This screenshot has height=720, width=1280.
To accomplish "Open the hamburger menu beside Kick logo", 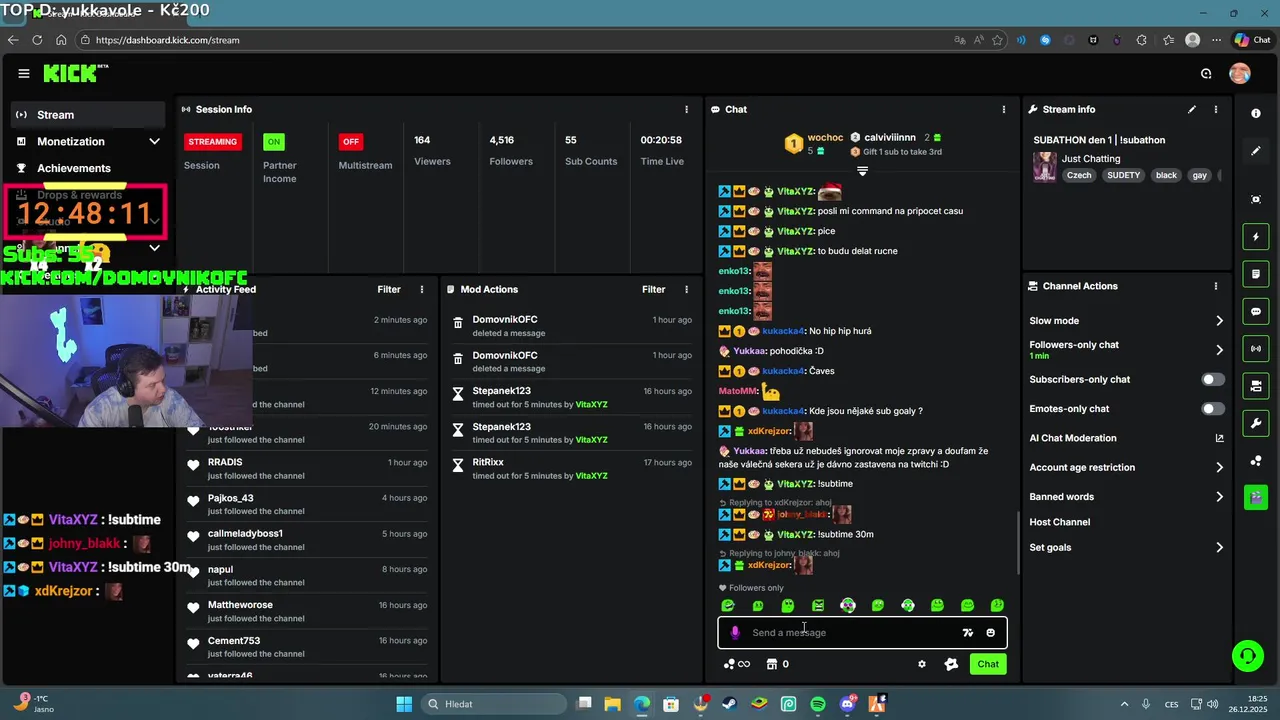I will coord(24,73).
